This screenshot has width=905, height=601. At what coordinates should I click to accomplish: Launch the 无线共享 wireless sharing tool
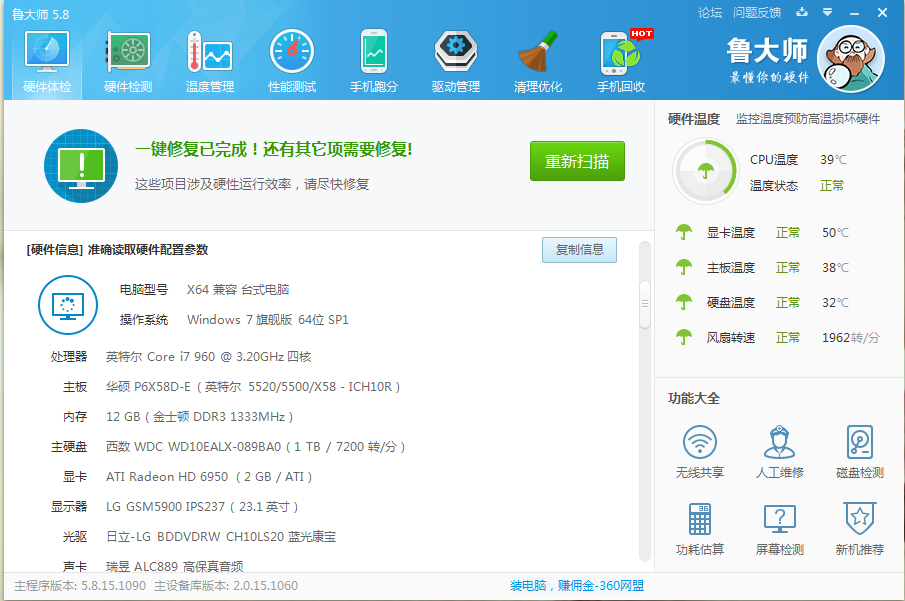tap(700, 450)
